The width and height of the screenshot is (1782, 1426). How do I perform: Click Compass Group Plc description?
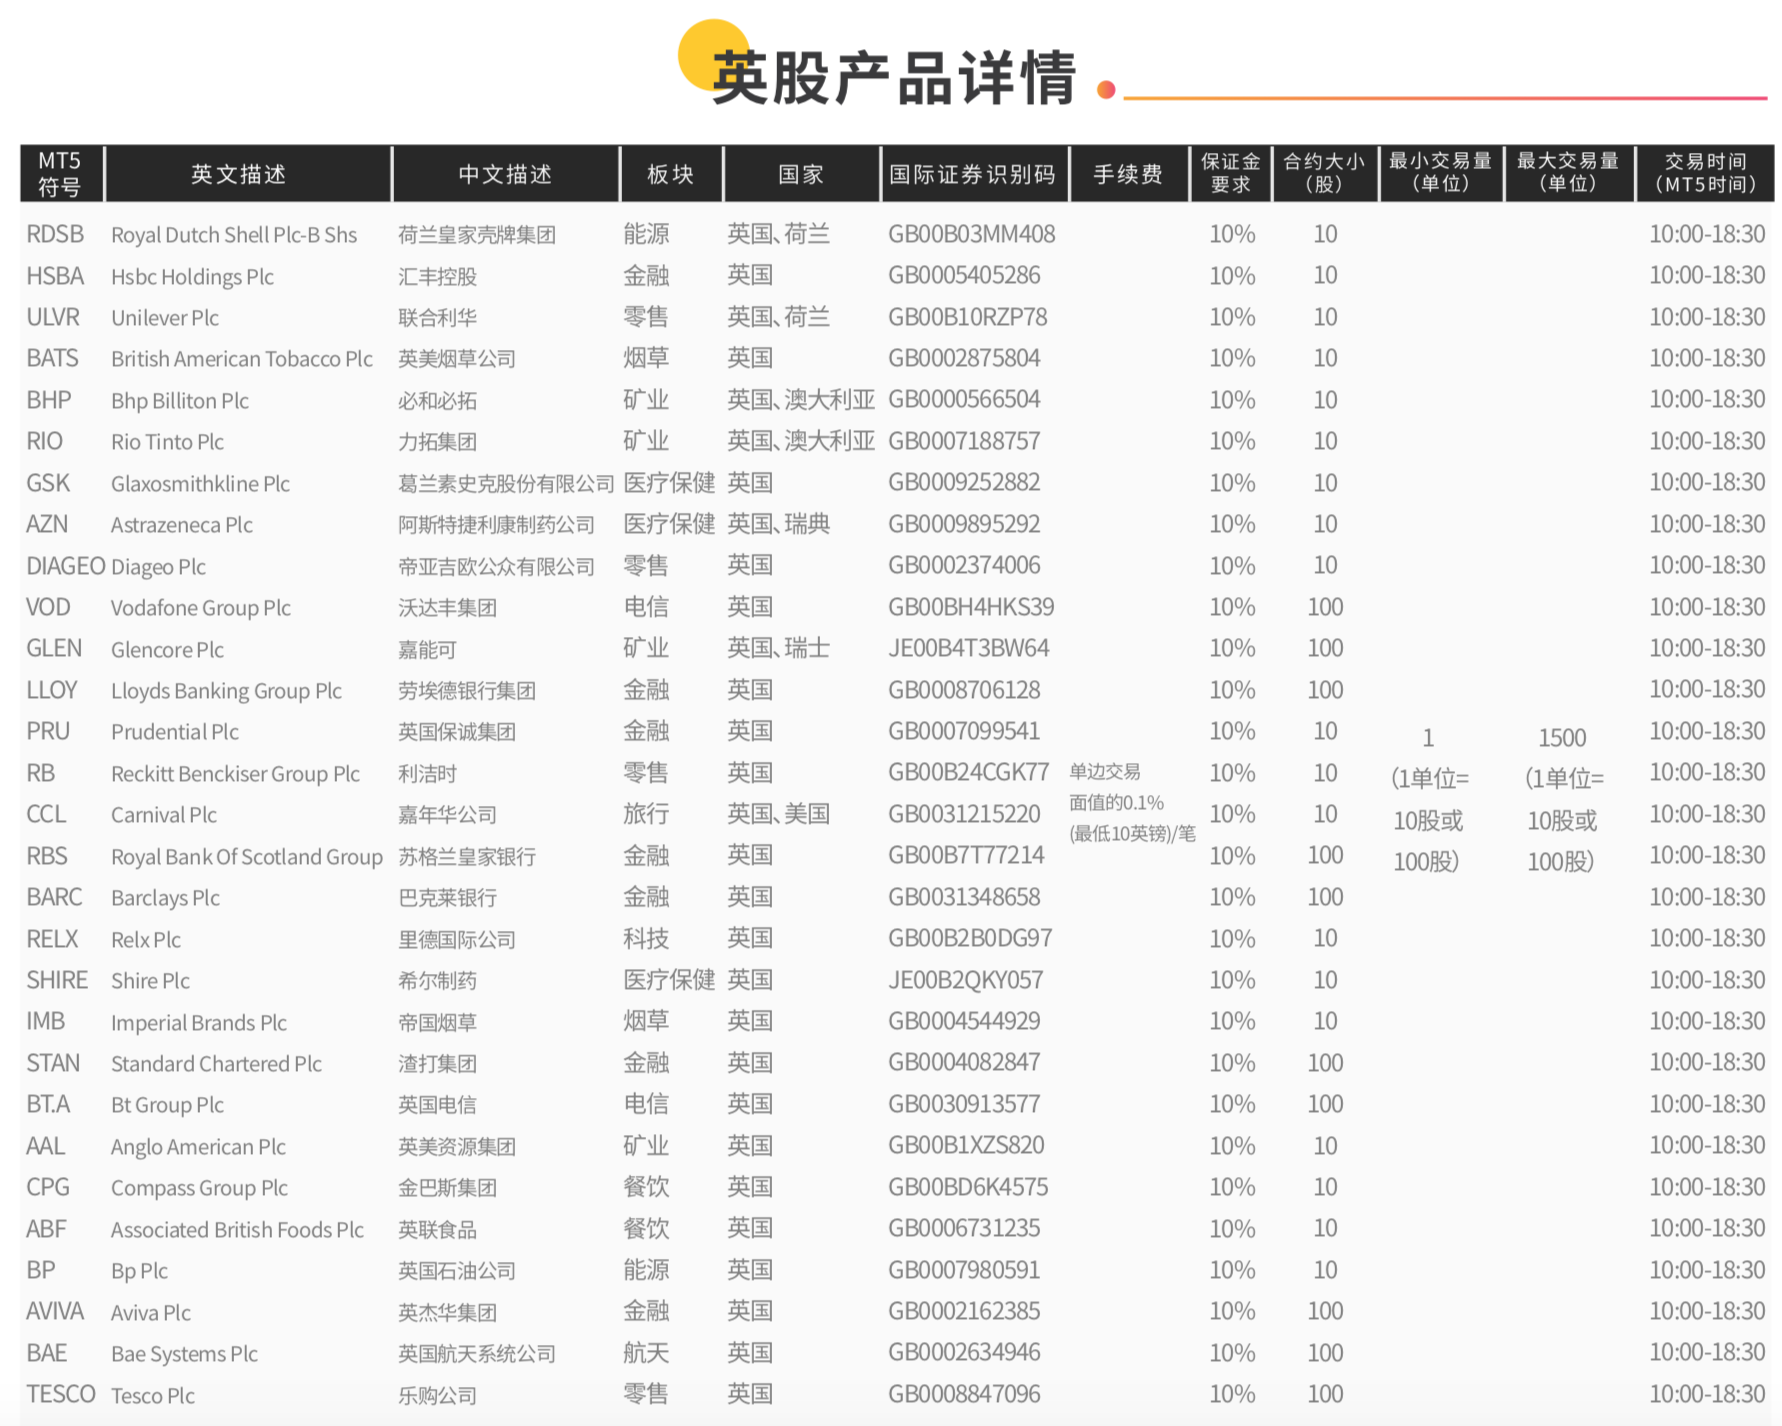pyautogui.click(x=199, y=1188)
